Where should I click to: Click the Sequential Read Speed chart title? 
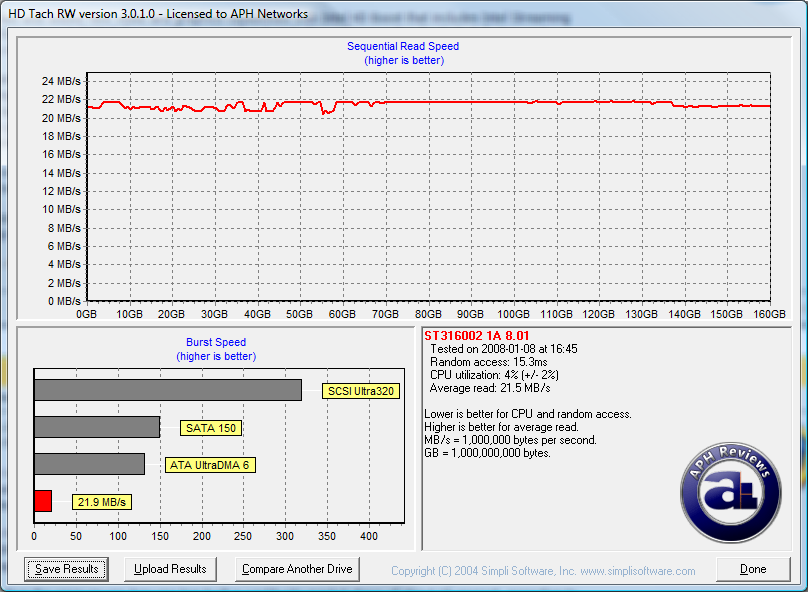pyautogui.click(x=403, y=46)
